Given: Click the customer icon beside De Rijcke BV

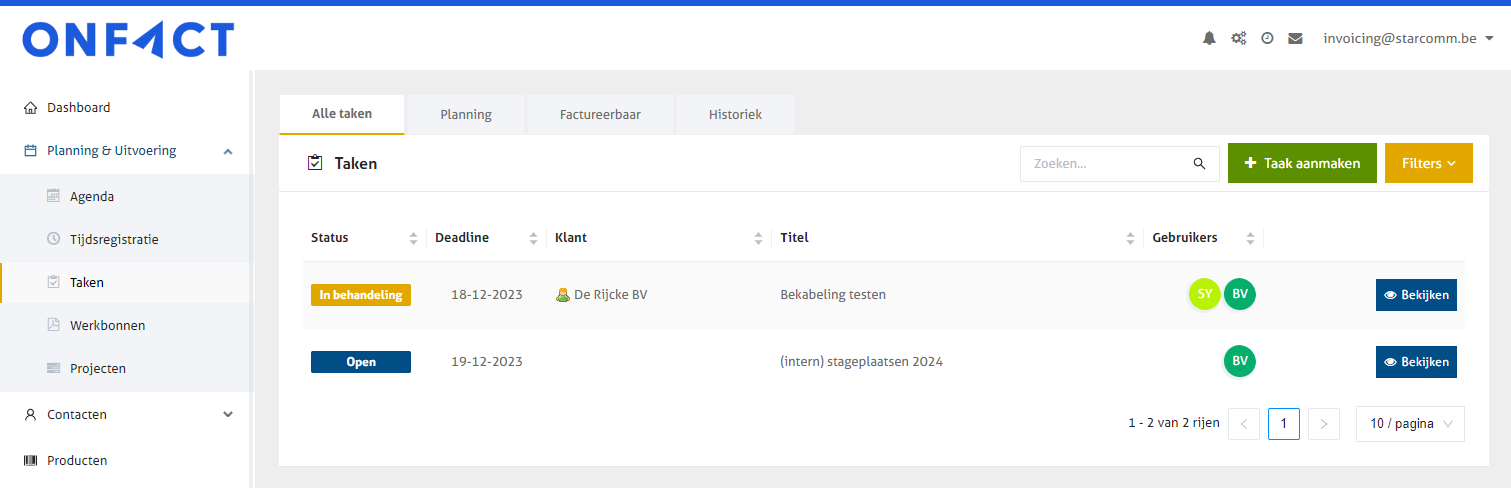Looking at the screenshot, I should click(563, 294).
